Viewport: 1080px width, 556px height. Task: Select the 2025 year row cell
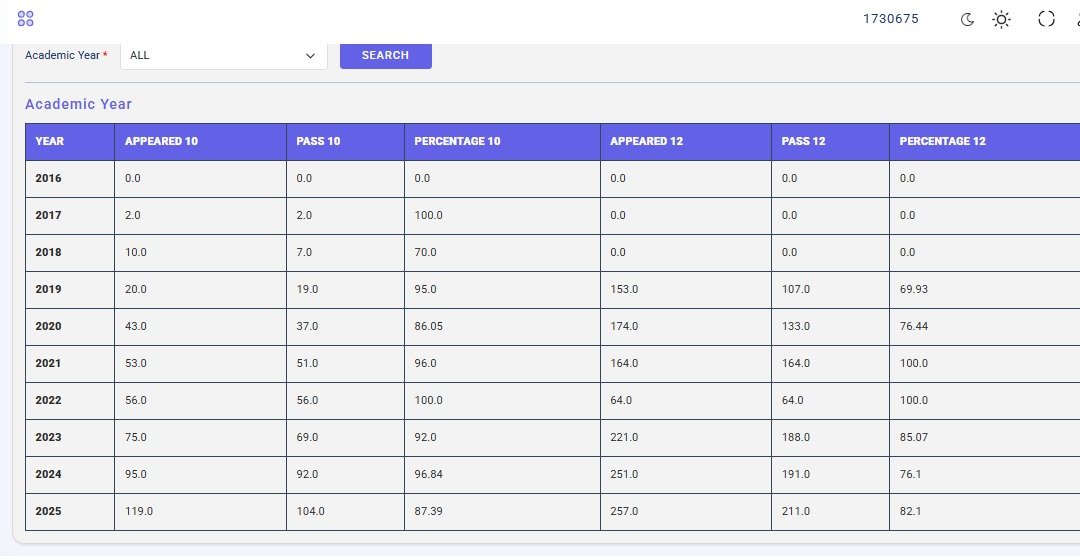pyautogui.click(x=49, y=511)
